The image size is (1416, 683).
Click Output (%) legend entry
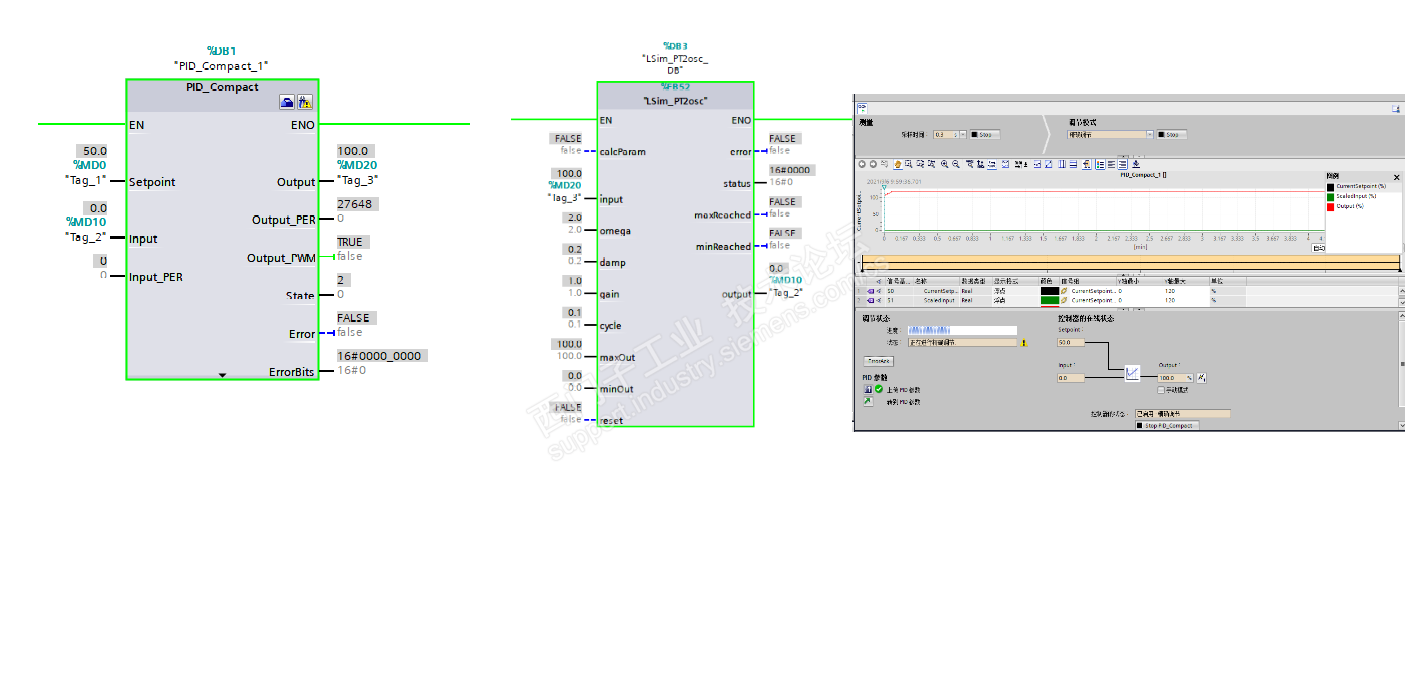coord(1351,206)
